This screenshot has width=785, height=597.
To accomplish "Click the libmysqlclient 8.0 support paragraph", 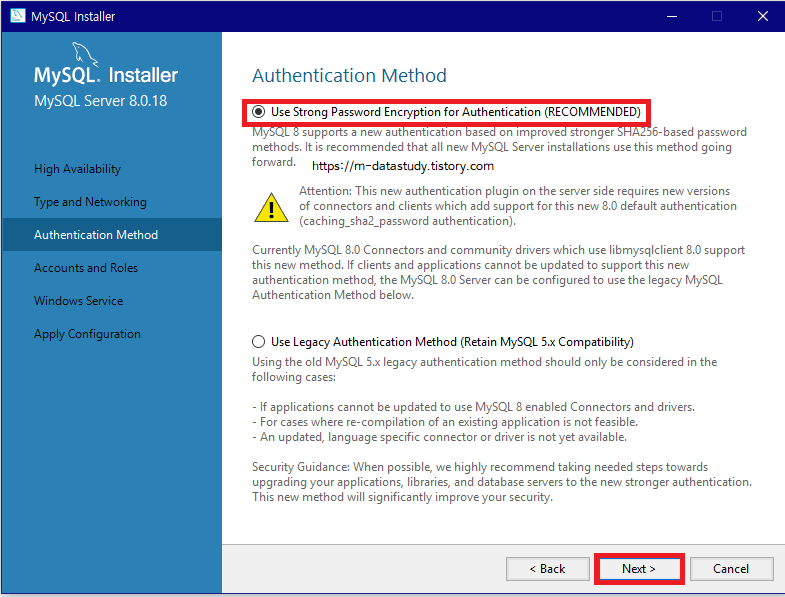I will point(498,272).
